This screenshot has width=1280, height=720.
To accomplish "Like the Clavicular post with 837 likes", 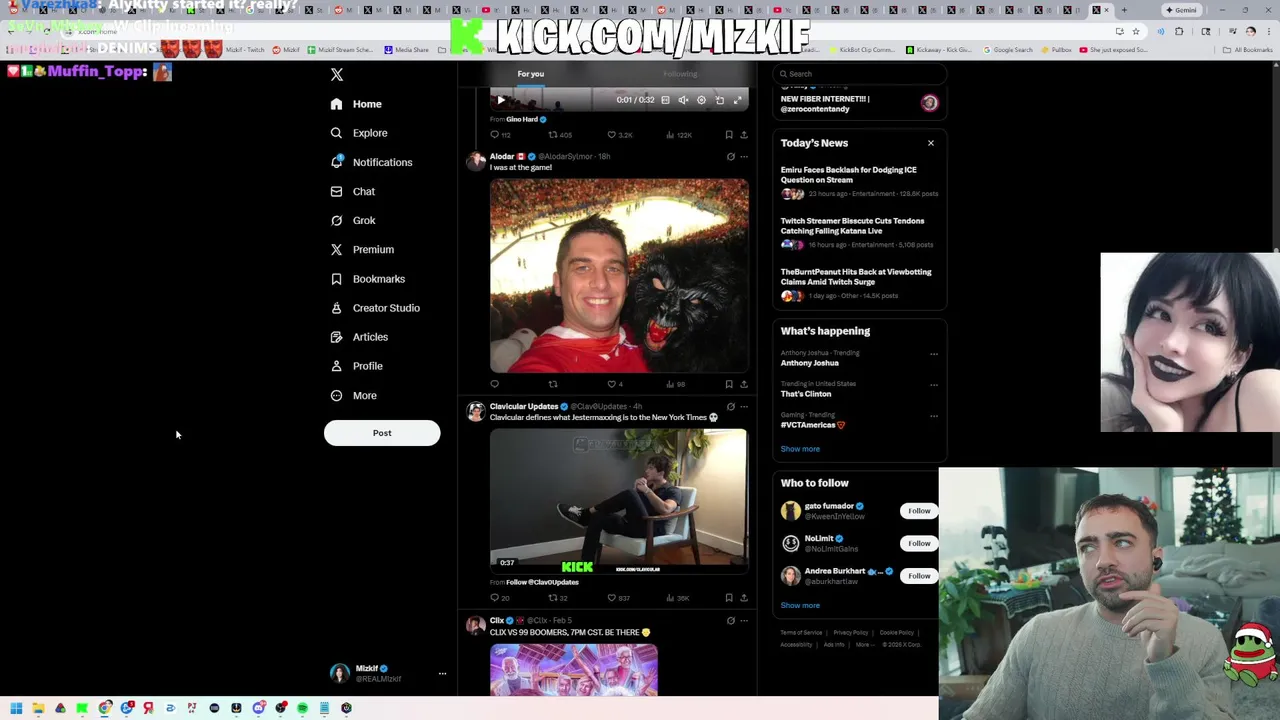I will coord(619,598).
